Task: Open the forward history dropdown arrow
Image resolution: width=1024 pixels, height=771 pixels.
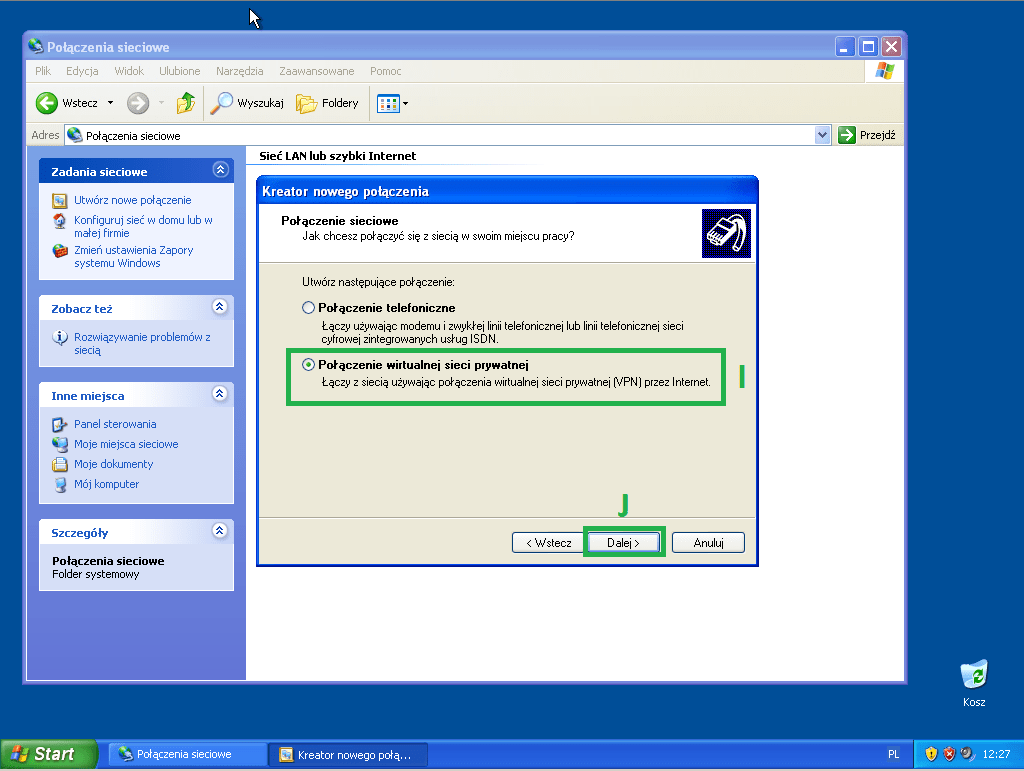Action: (x=161, y=103)
